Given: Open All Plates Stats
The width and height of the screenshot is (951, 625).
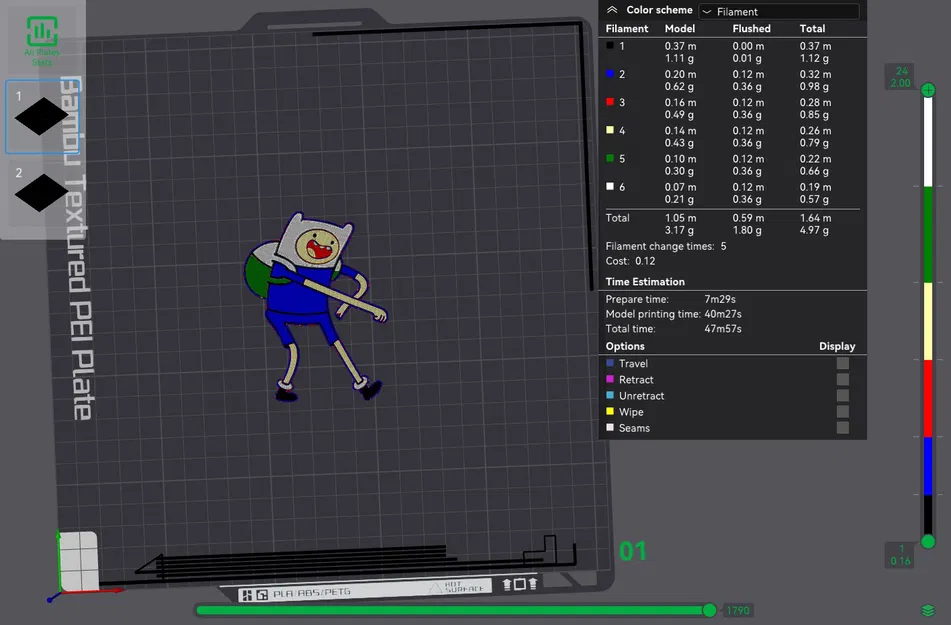Looking at the screenshot, I should click(x=42, y=30).
